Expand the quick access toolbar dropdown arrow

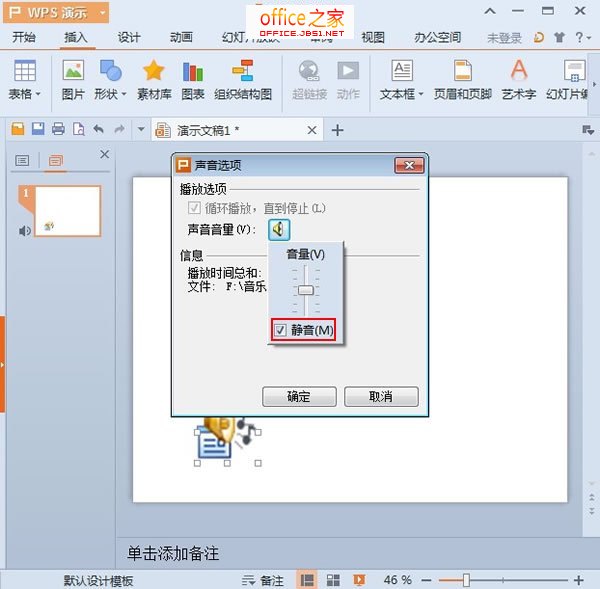[x=141, y=129]
